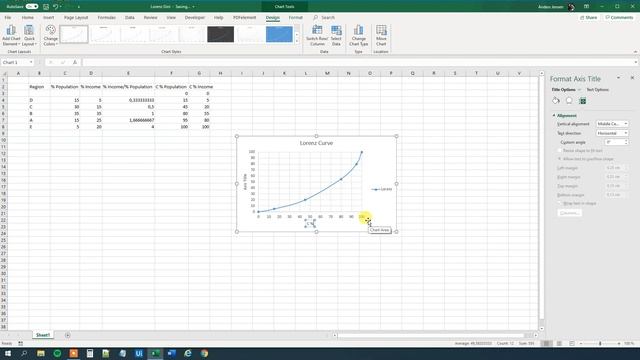Open Windows Start menu

pos(8,353)
